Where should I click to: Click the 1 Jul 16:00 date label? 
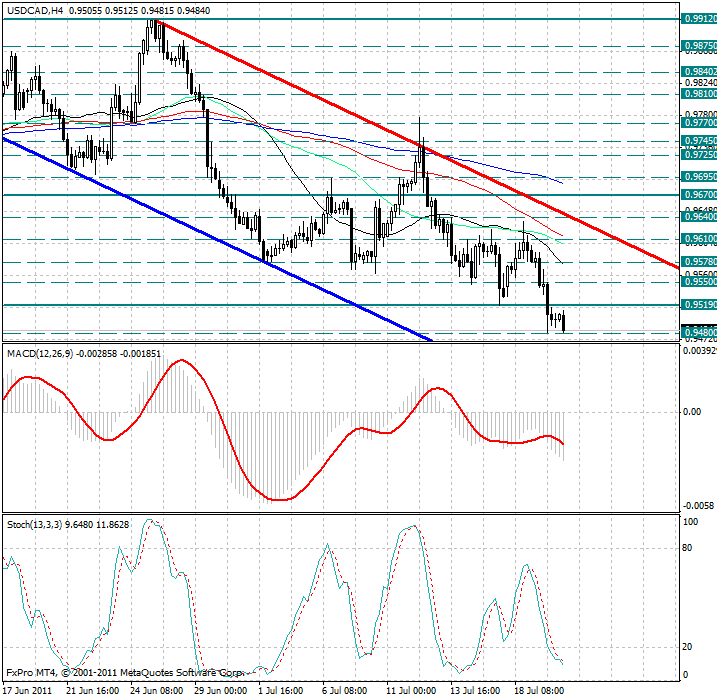280,690
